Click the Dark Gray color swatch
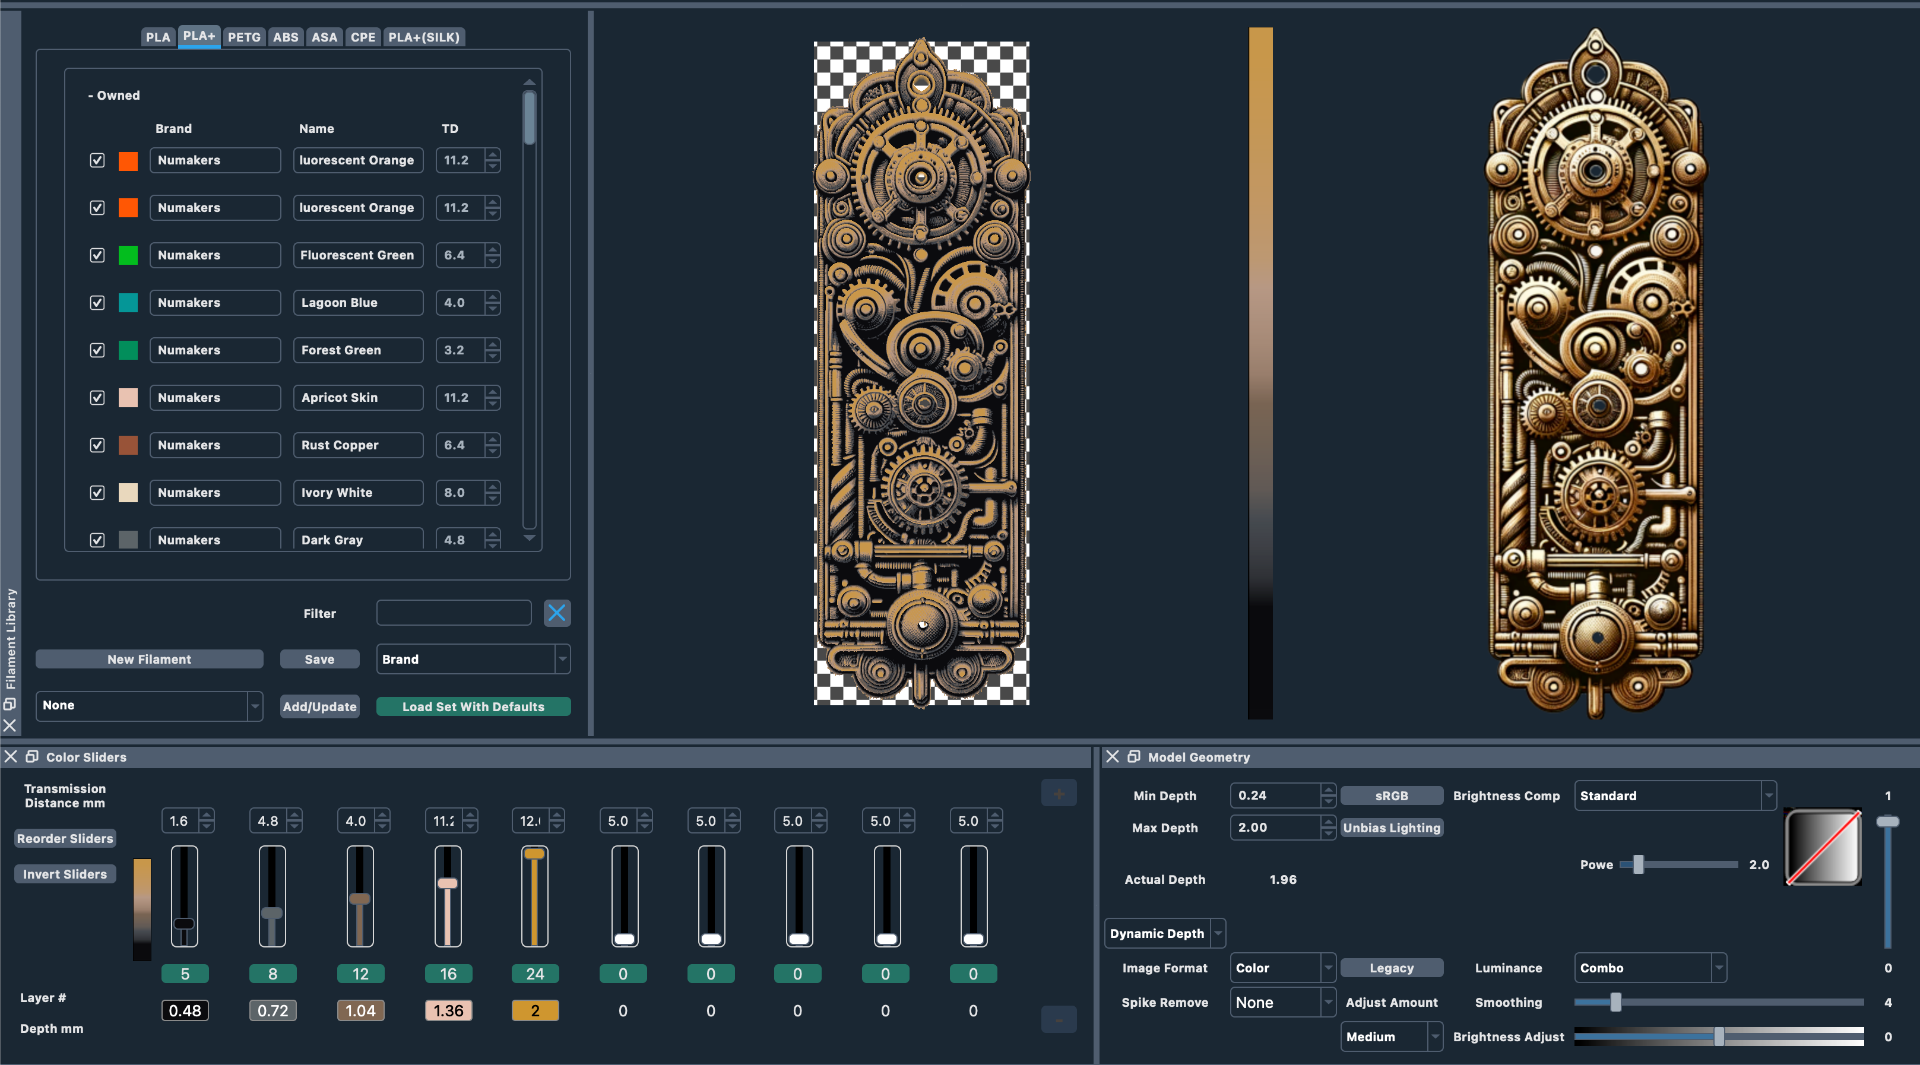This screenshot has width=1920, height=1065. click(128, 540)
